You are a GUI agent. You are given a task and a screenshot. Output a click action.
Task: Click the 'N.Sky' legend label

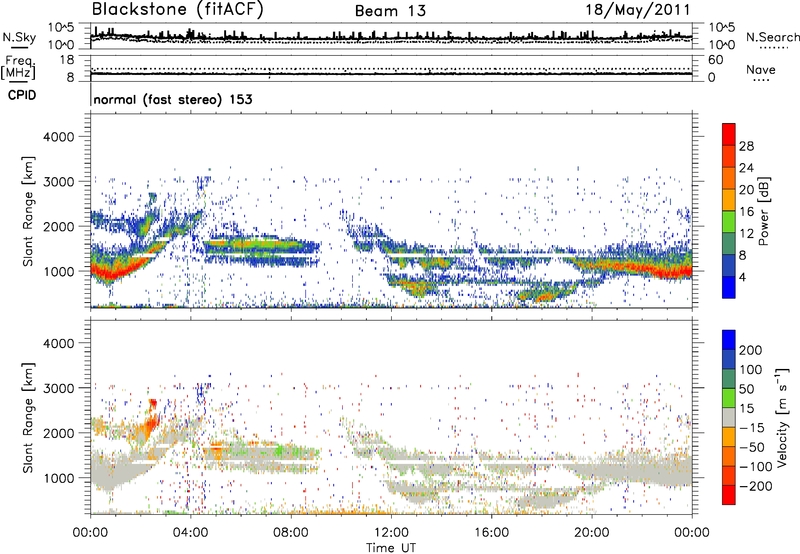point(19,37)
